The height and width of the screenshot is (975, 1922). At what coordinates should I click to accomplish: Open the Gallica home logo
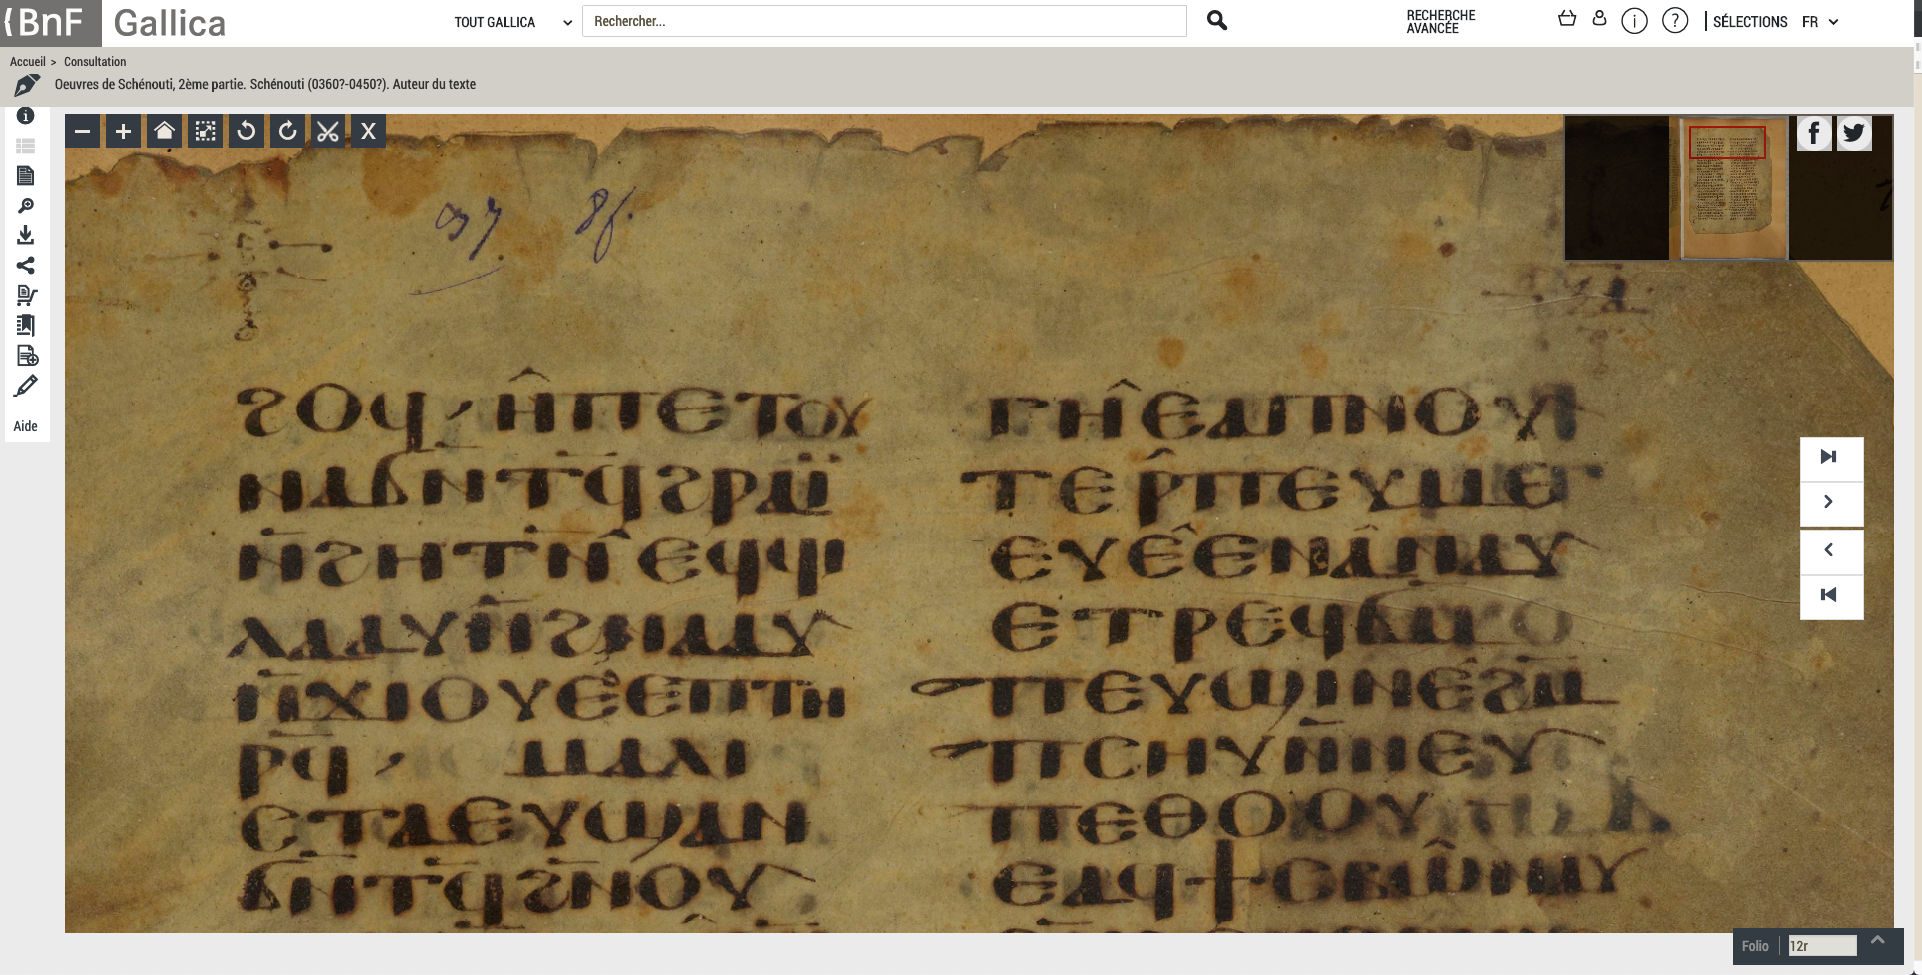pos(170,23)
